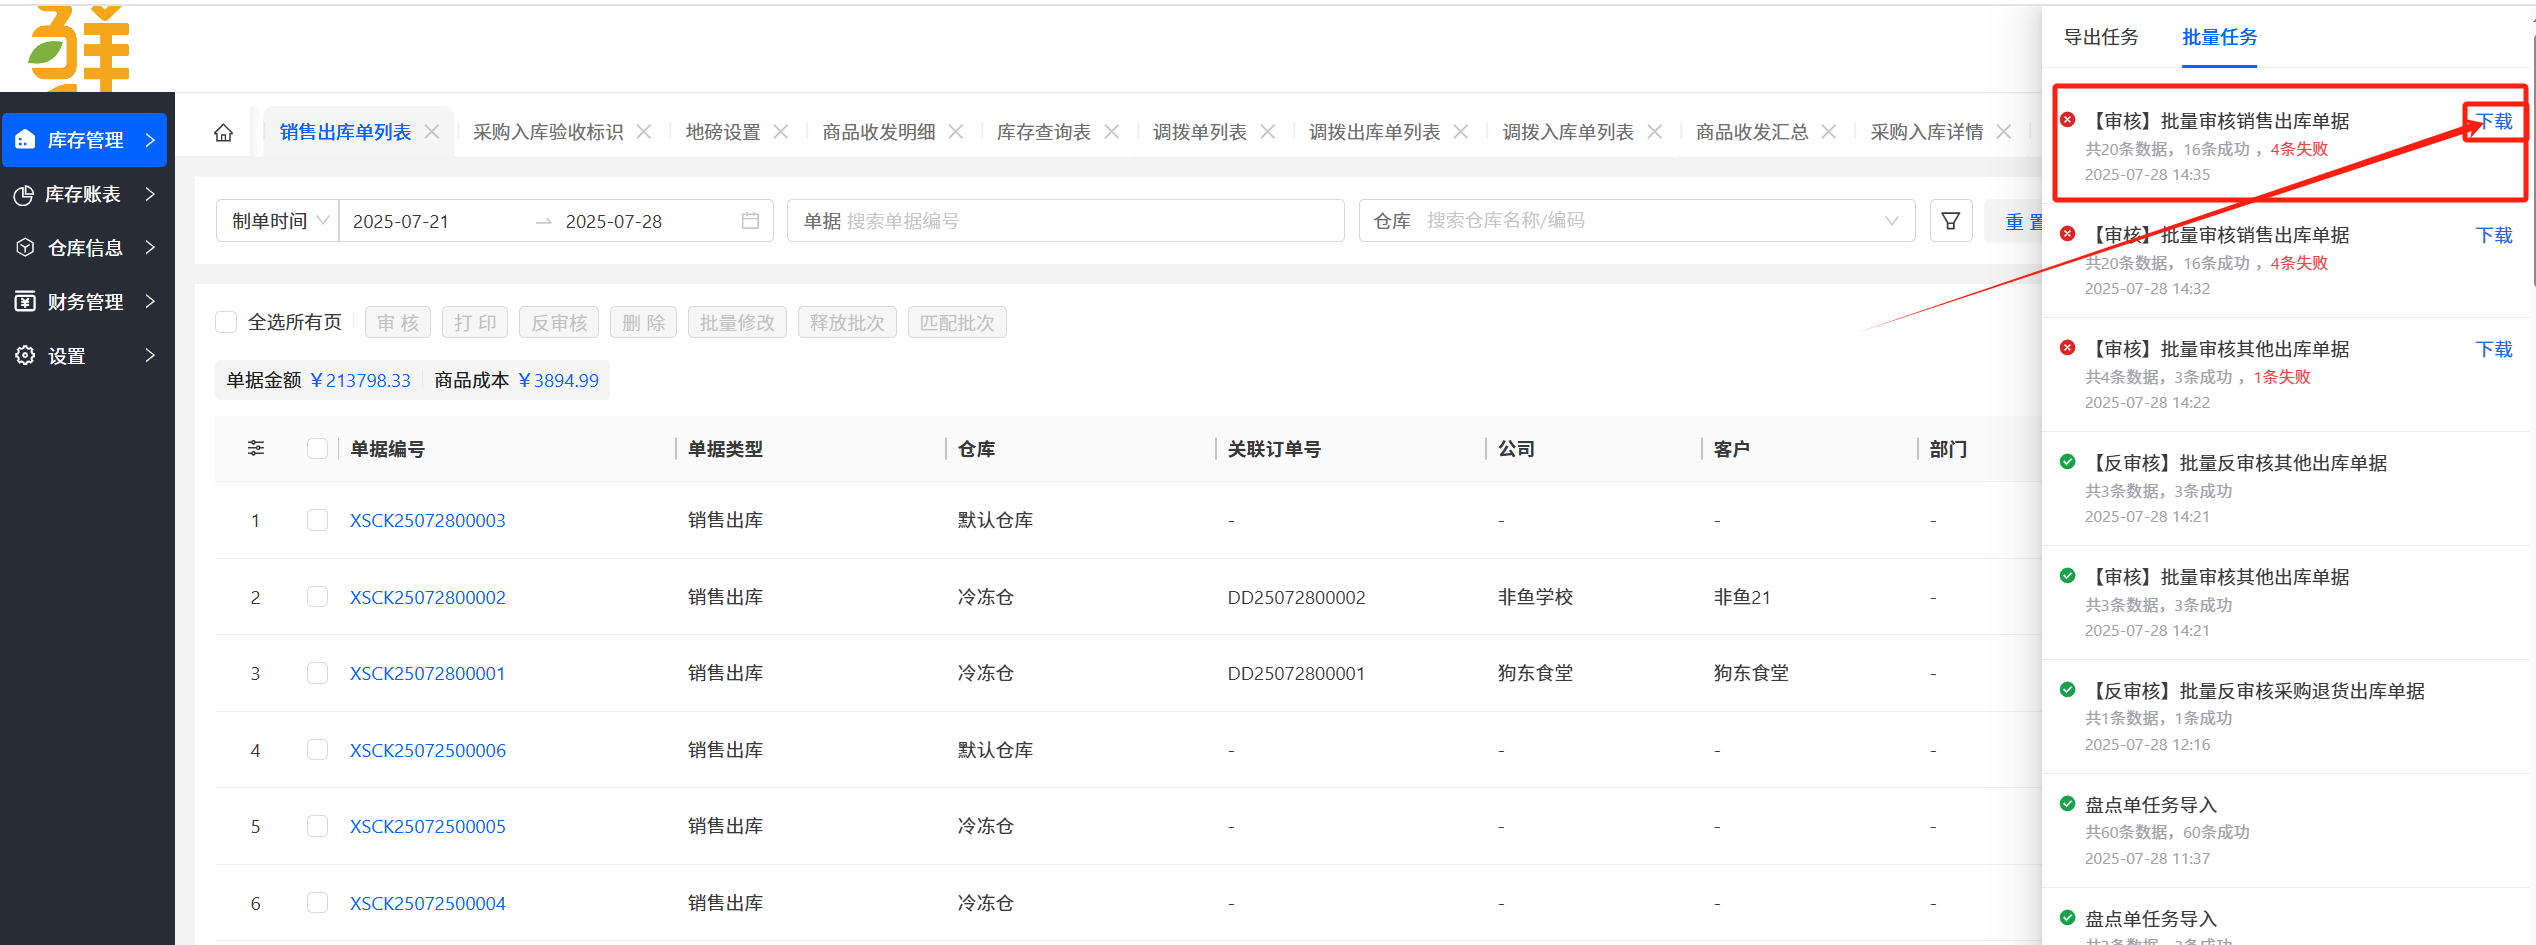Image resolution: width=2536 pixels, height=945 pixels.
Task: Click the 单据 number search field
Action: pyautogui.click(x=1065, y=221)
